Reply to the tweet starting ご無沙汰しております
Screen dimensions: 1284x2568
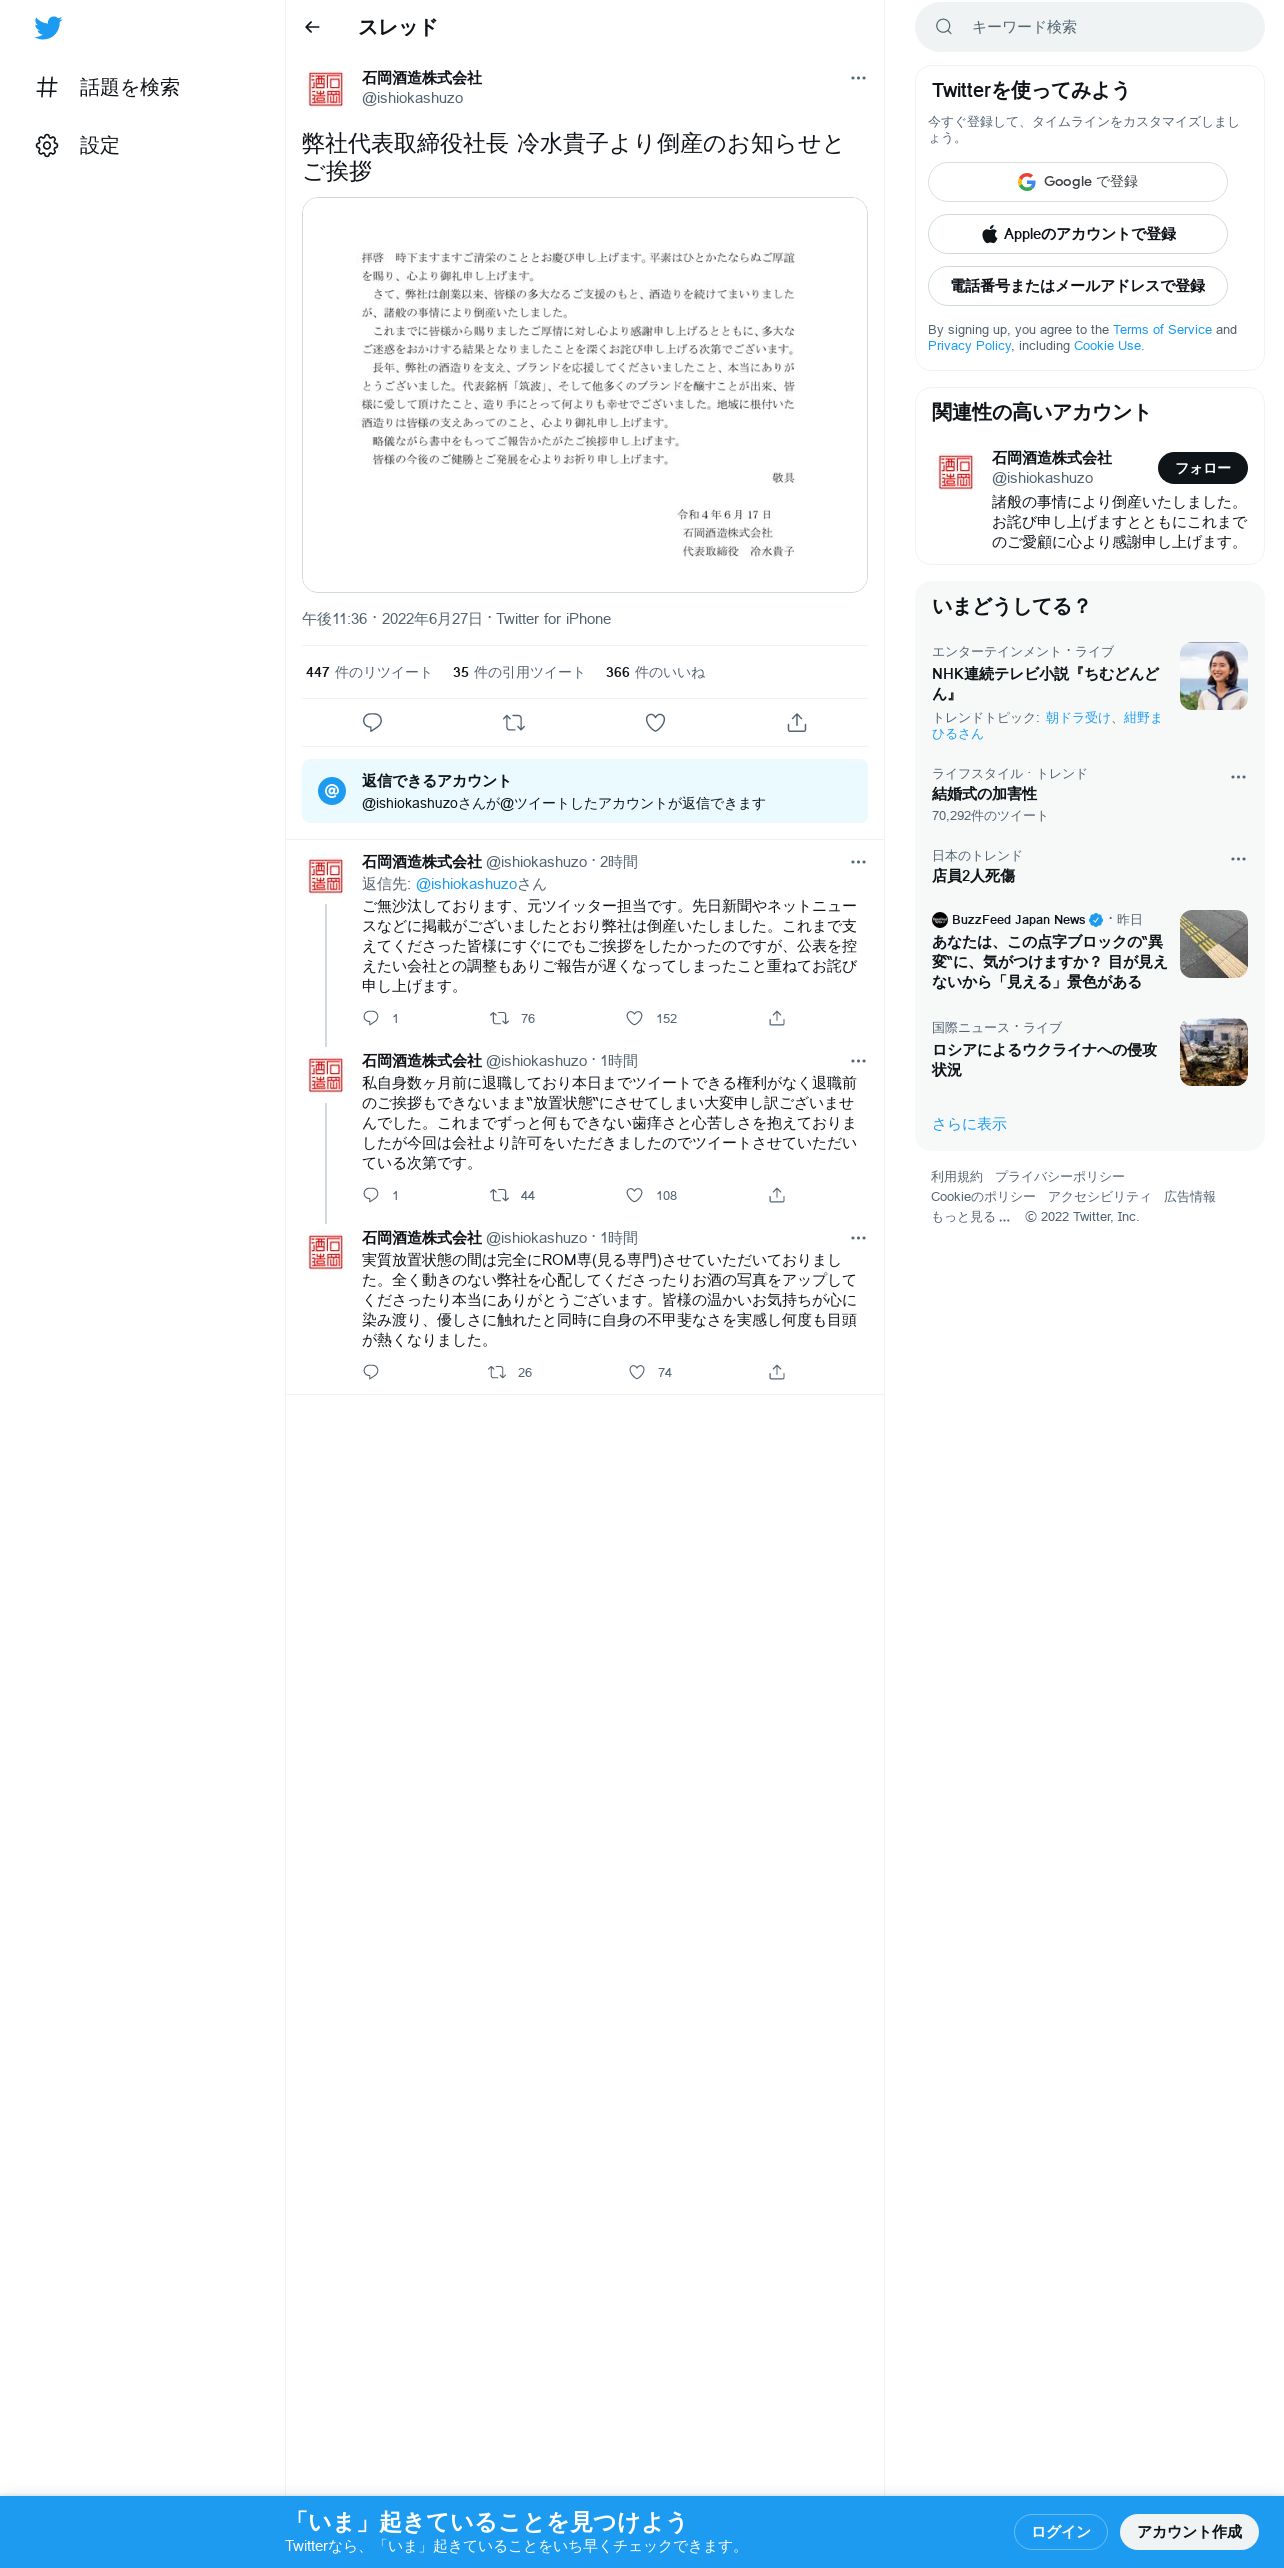(x=371, y=1018)
